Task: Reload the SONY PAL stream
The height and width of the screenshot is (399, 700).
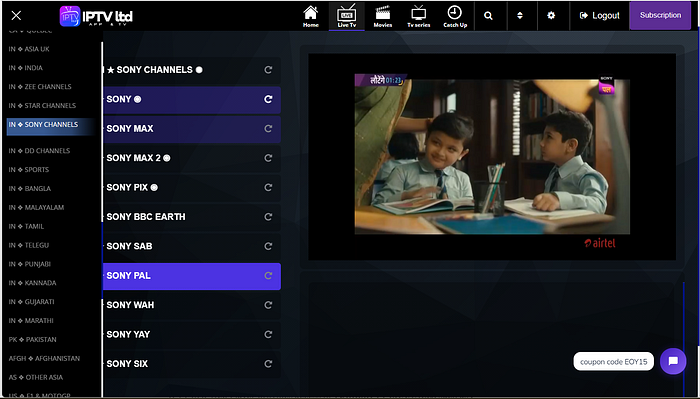Action: [x=268, y=275]
